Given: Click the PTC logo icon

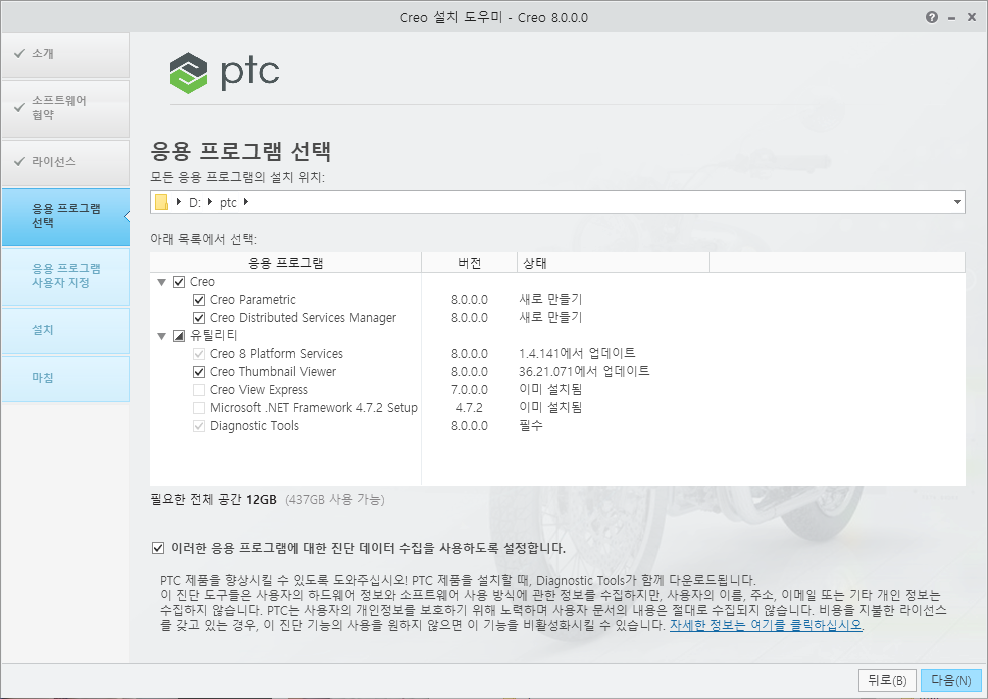Looking at the screenshot, I should [x=188, y=73].
